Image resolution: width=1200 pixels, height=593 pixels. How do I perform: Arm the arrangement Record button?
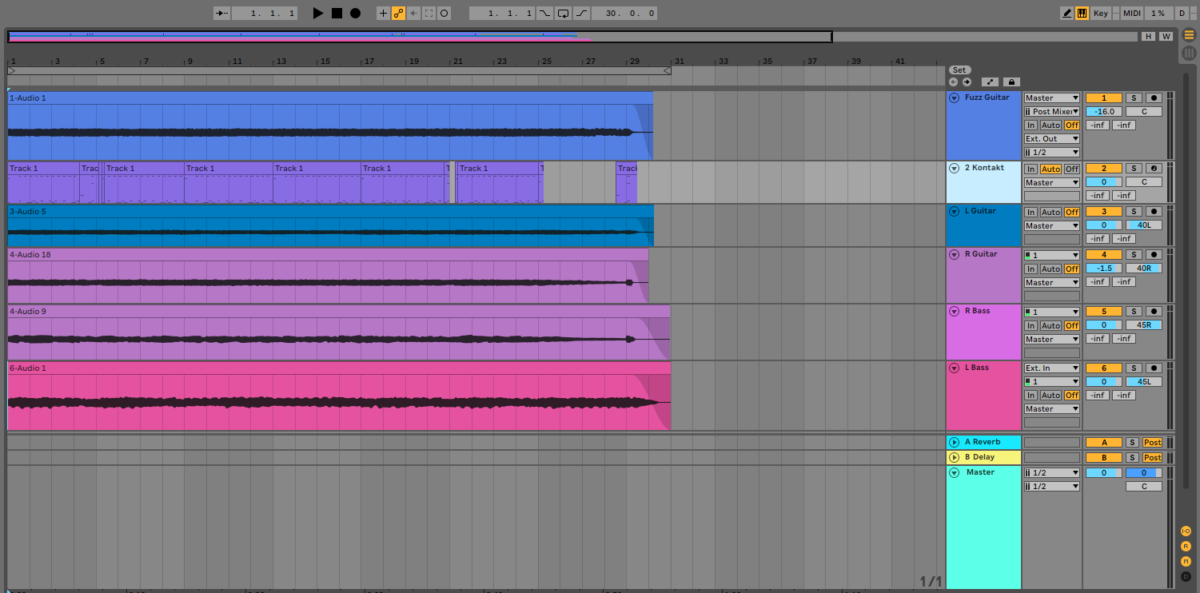click(x=355, y=13)
